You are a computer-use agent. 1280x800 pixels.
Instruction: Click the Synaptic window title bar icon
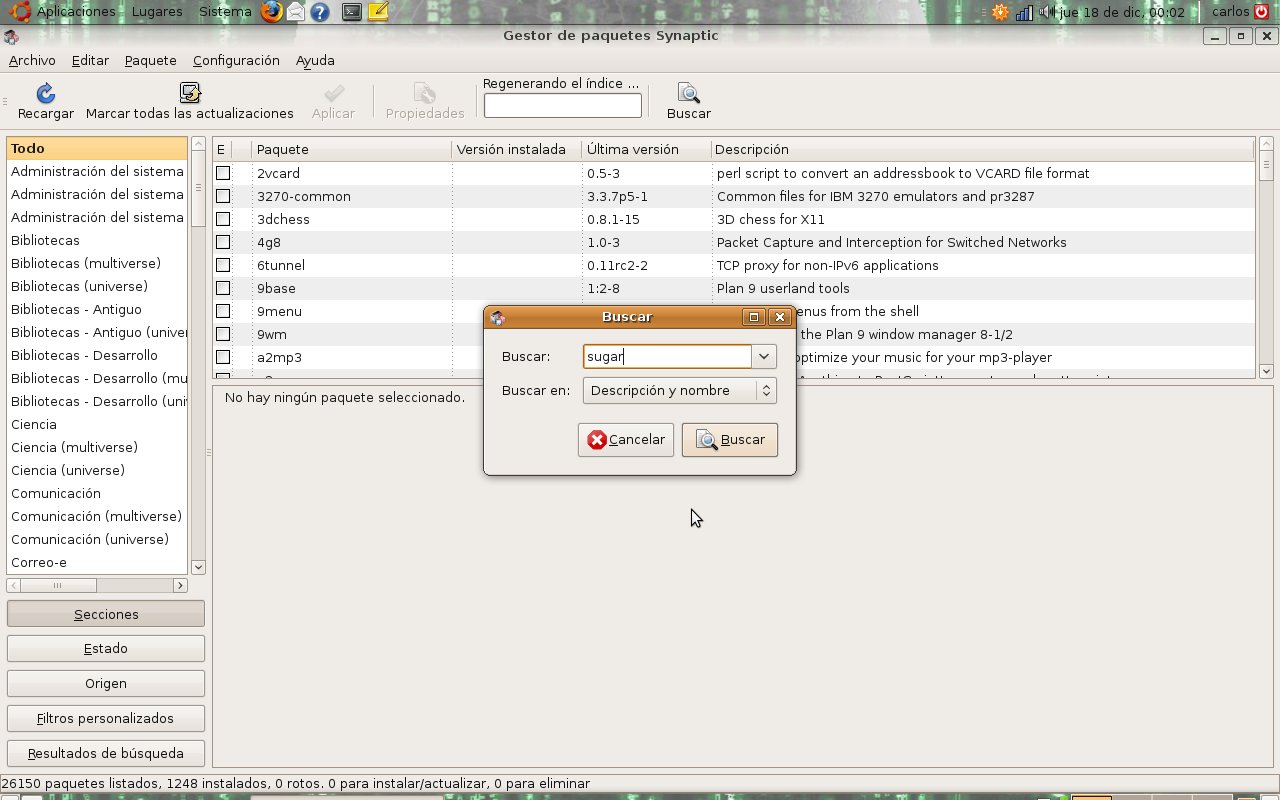coord(11,37)
